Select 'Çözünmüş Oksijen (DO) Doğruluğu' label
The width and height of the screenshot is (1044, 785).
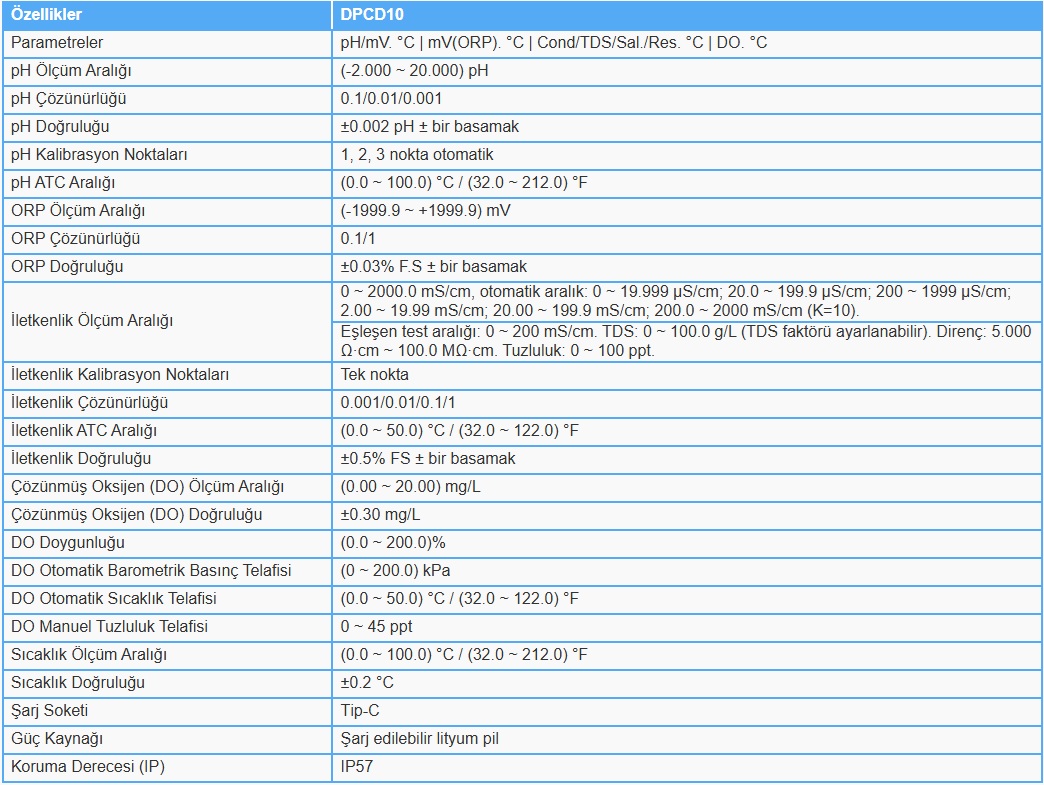tap(136, 514)
